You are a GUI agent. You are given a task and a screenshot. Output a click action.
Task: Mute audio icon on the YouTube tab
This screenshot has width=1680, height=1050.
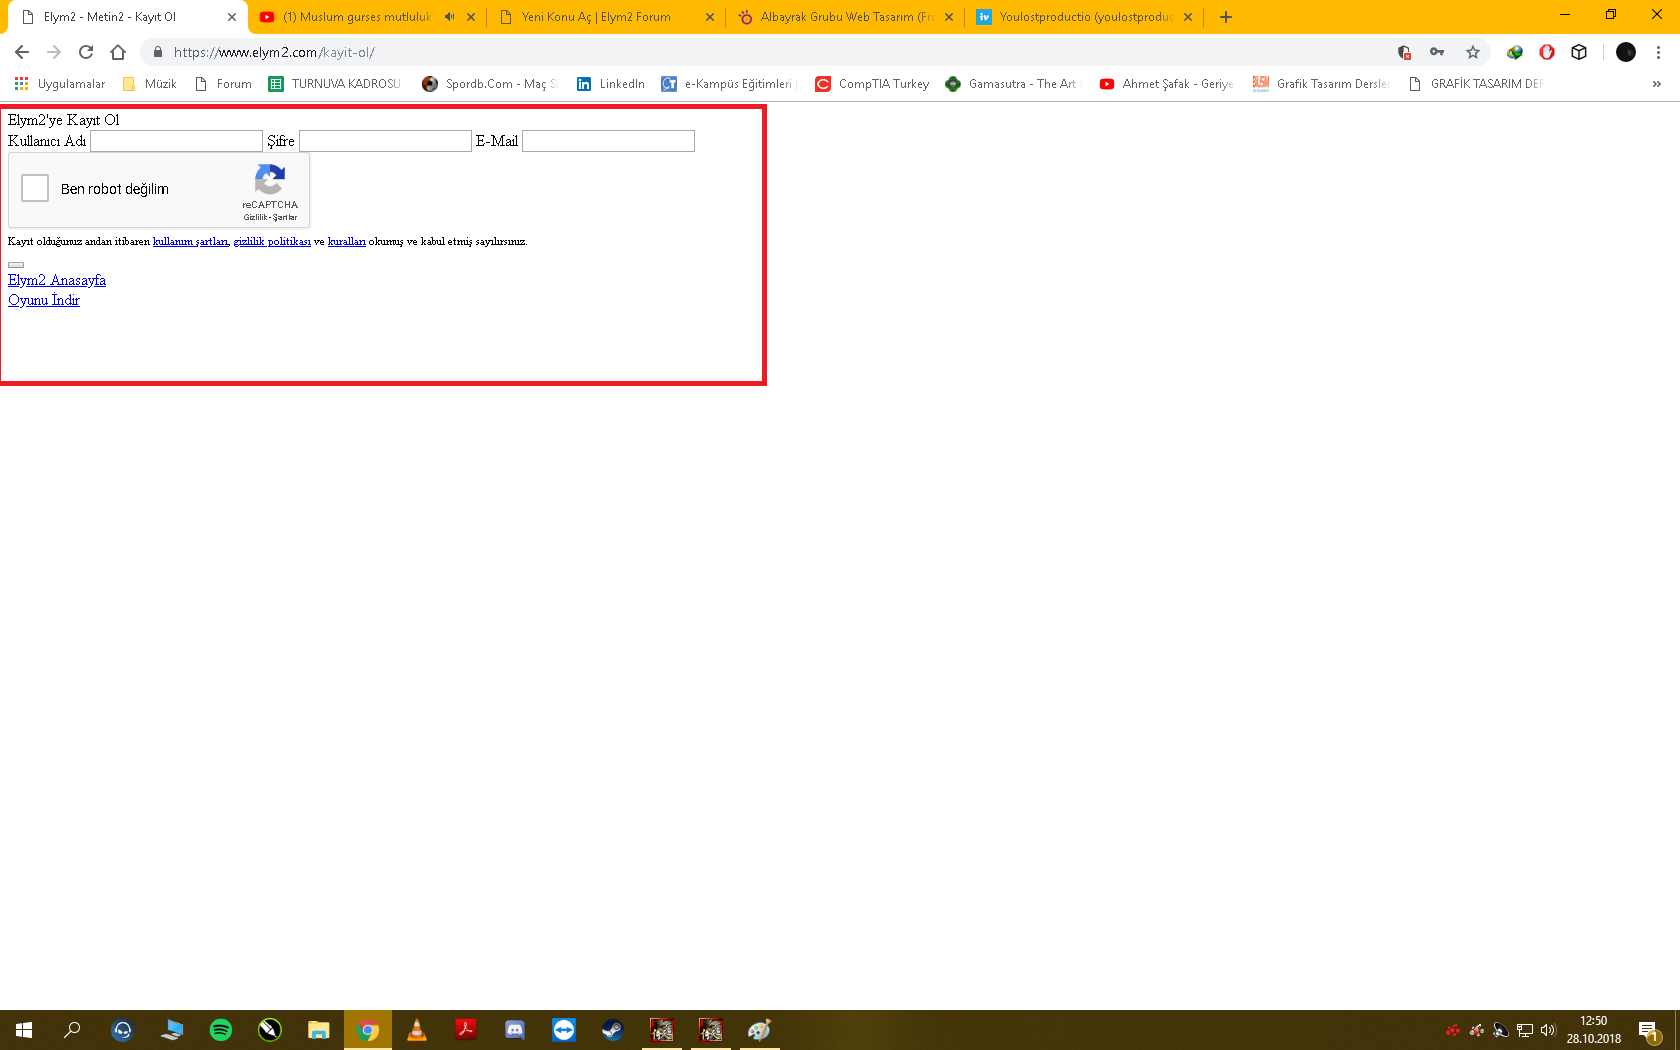(449, 17)
